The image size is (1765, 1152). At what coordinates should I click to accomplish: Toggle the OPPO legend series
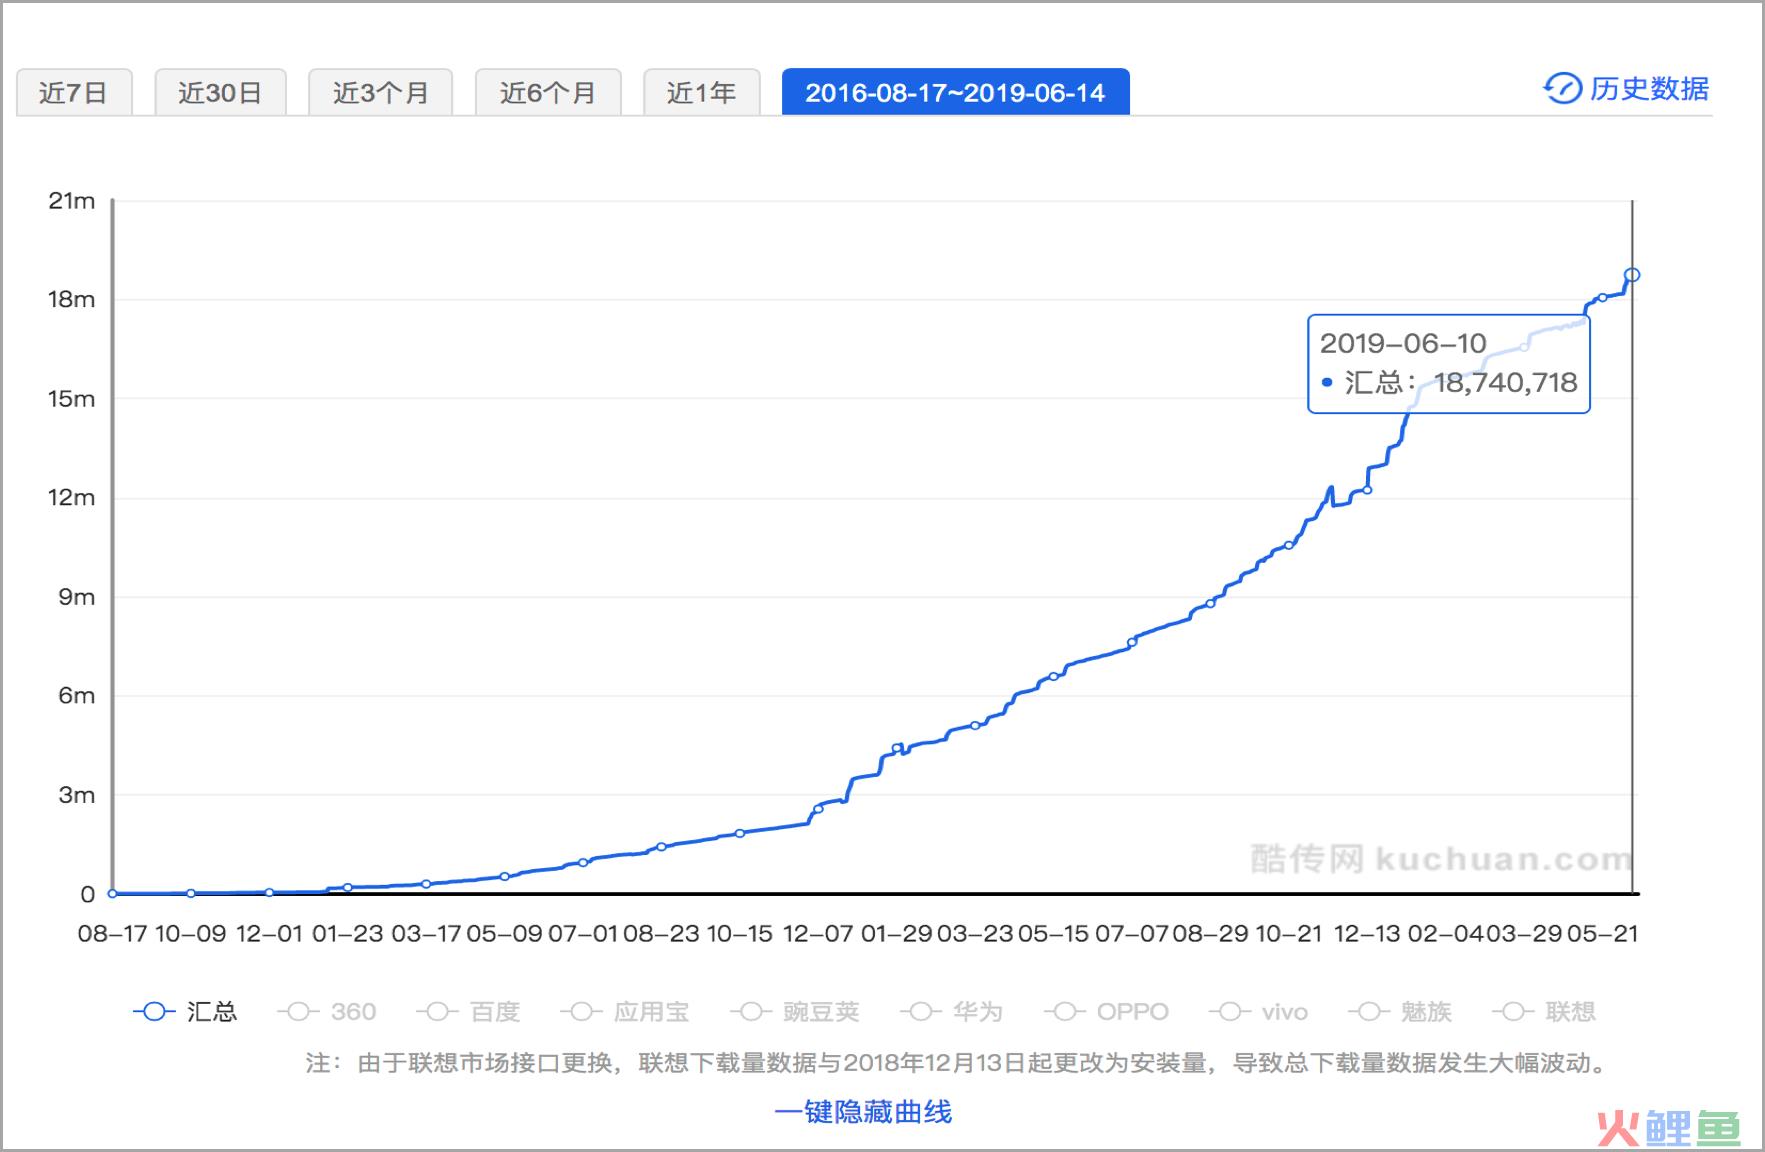(x=1106, y=1012)
